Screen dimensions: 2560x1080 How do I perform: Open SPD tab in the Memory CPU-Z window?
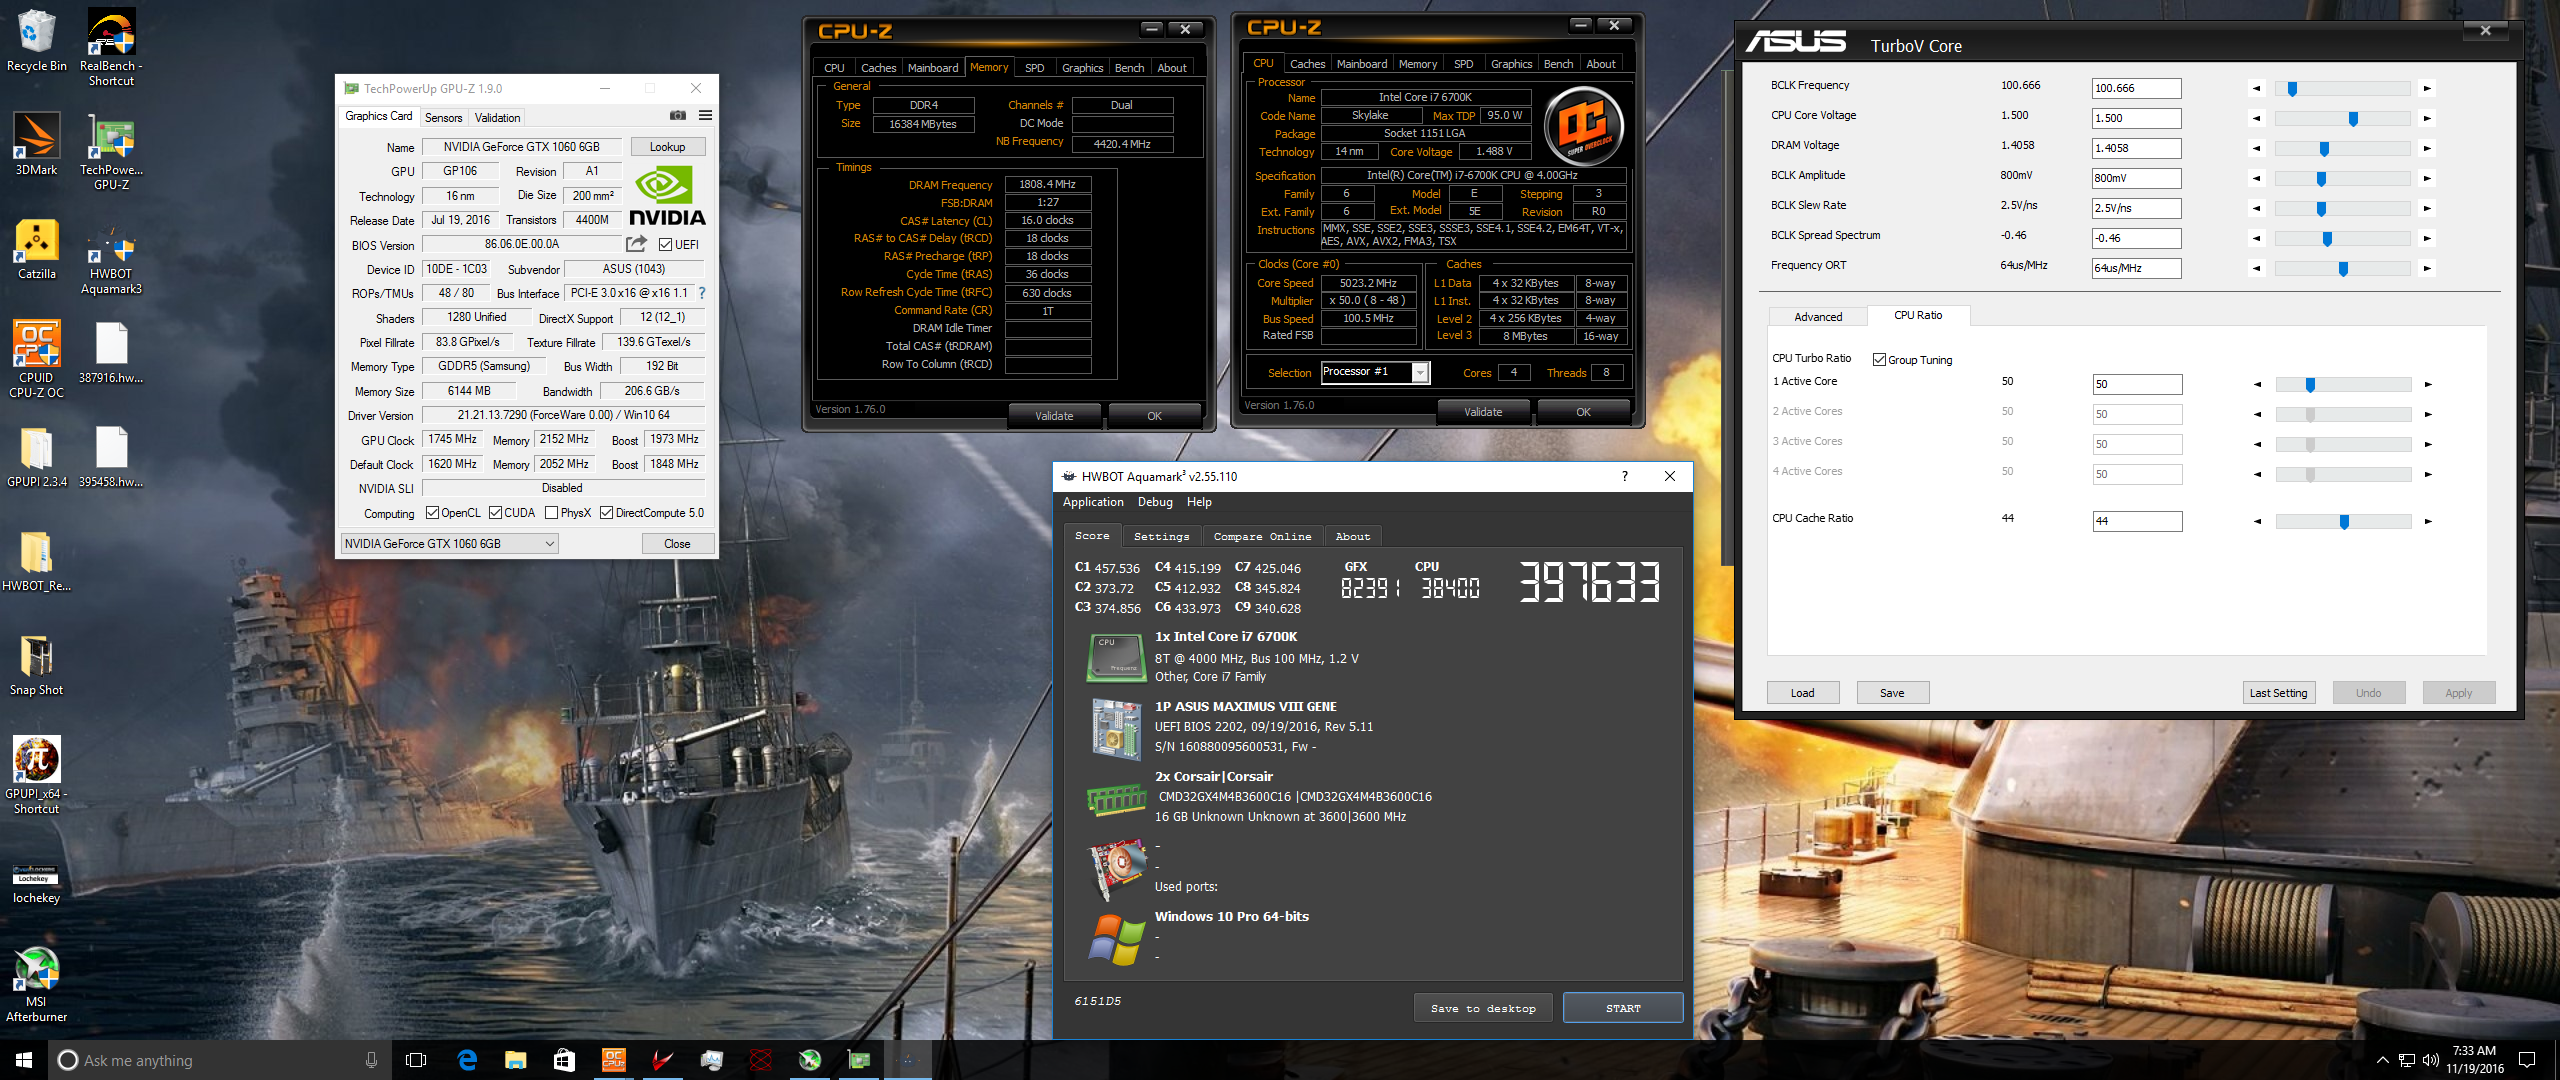(x=1034, y=68)
